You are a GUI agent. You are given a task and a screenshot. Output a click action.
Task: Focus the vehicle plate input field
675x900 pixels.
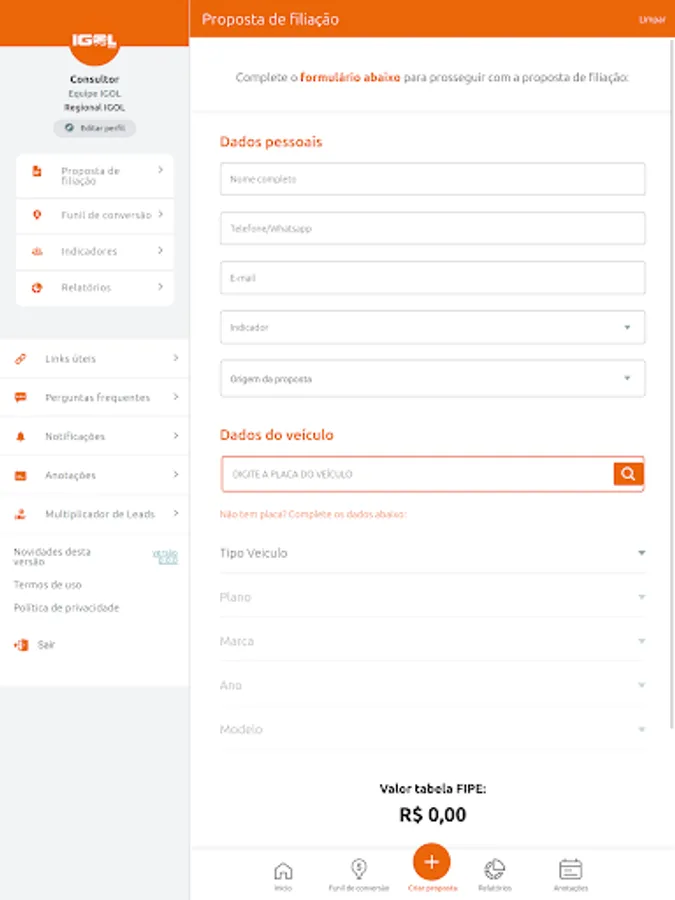[x=416, y=474]
